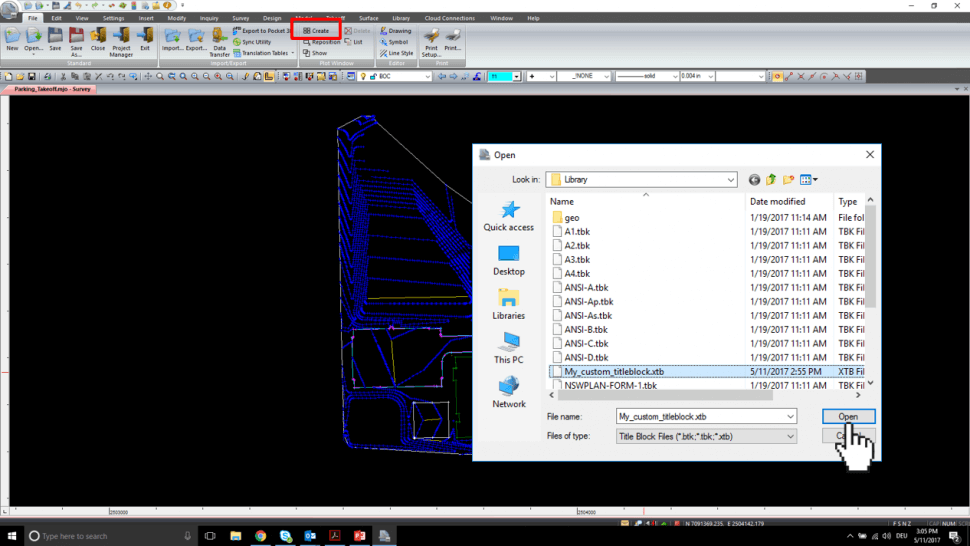Open the Symbol editor
Image resolution: width=970 pixels, height=546 pixels.
click(394, 42)
